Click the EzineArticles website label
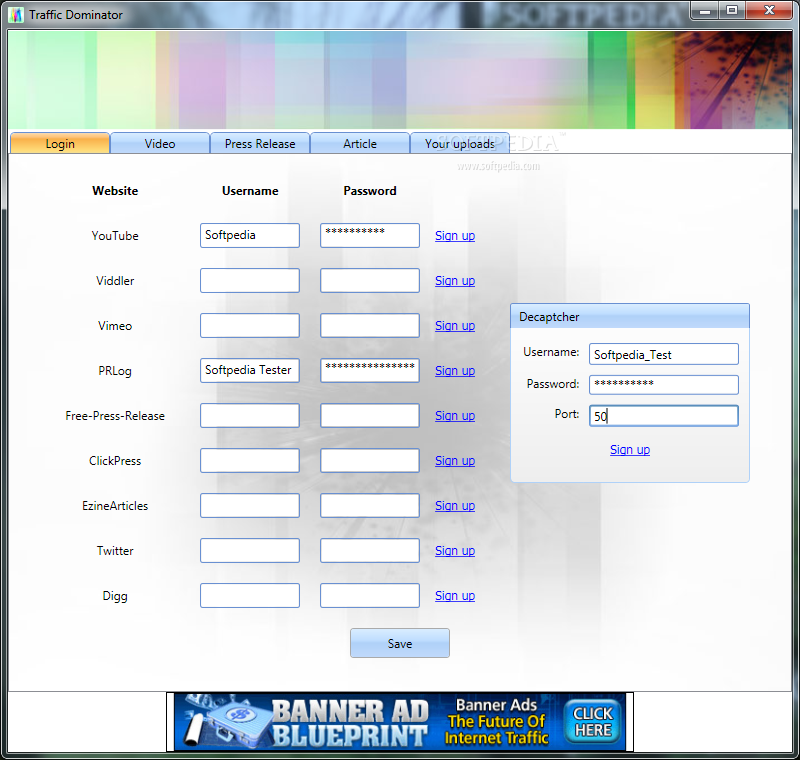 [115, 505]
